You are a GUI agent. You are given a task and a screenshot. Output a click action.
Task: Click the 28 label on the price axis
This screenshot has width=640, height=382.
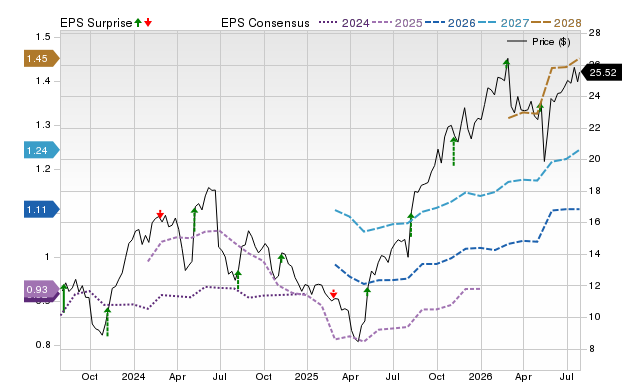pyautogui.click(x=595, y=33)
